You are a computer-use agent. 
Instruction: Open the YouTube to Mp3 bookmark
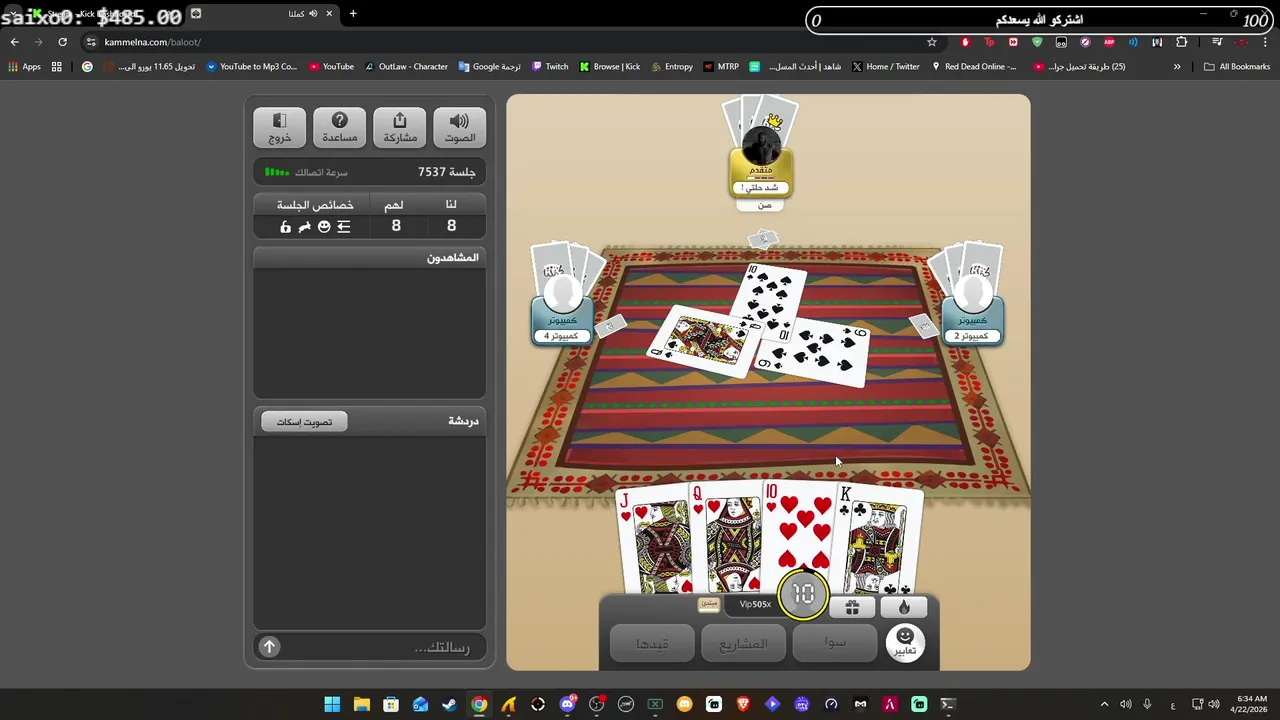point(252,67)
